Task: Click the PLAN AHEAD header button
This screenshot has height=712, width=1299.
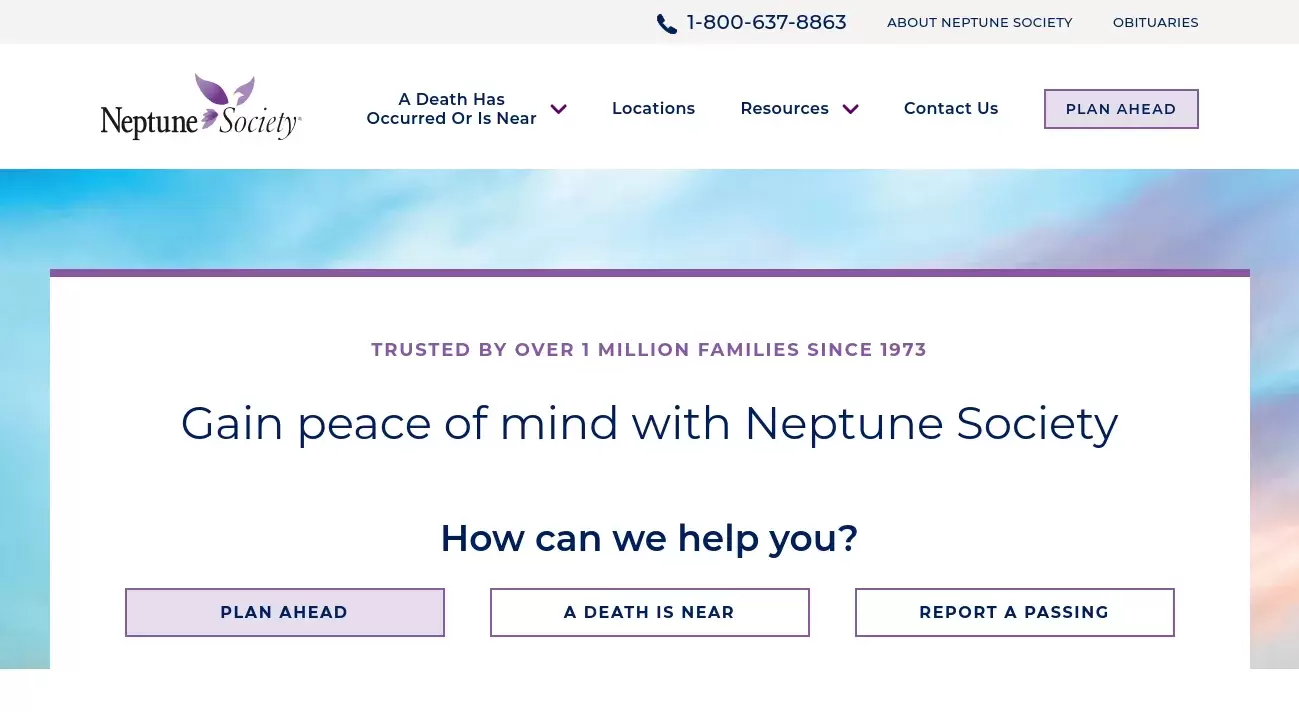Action: coord(1121,108)
